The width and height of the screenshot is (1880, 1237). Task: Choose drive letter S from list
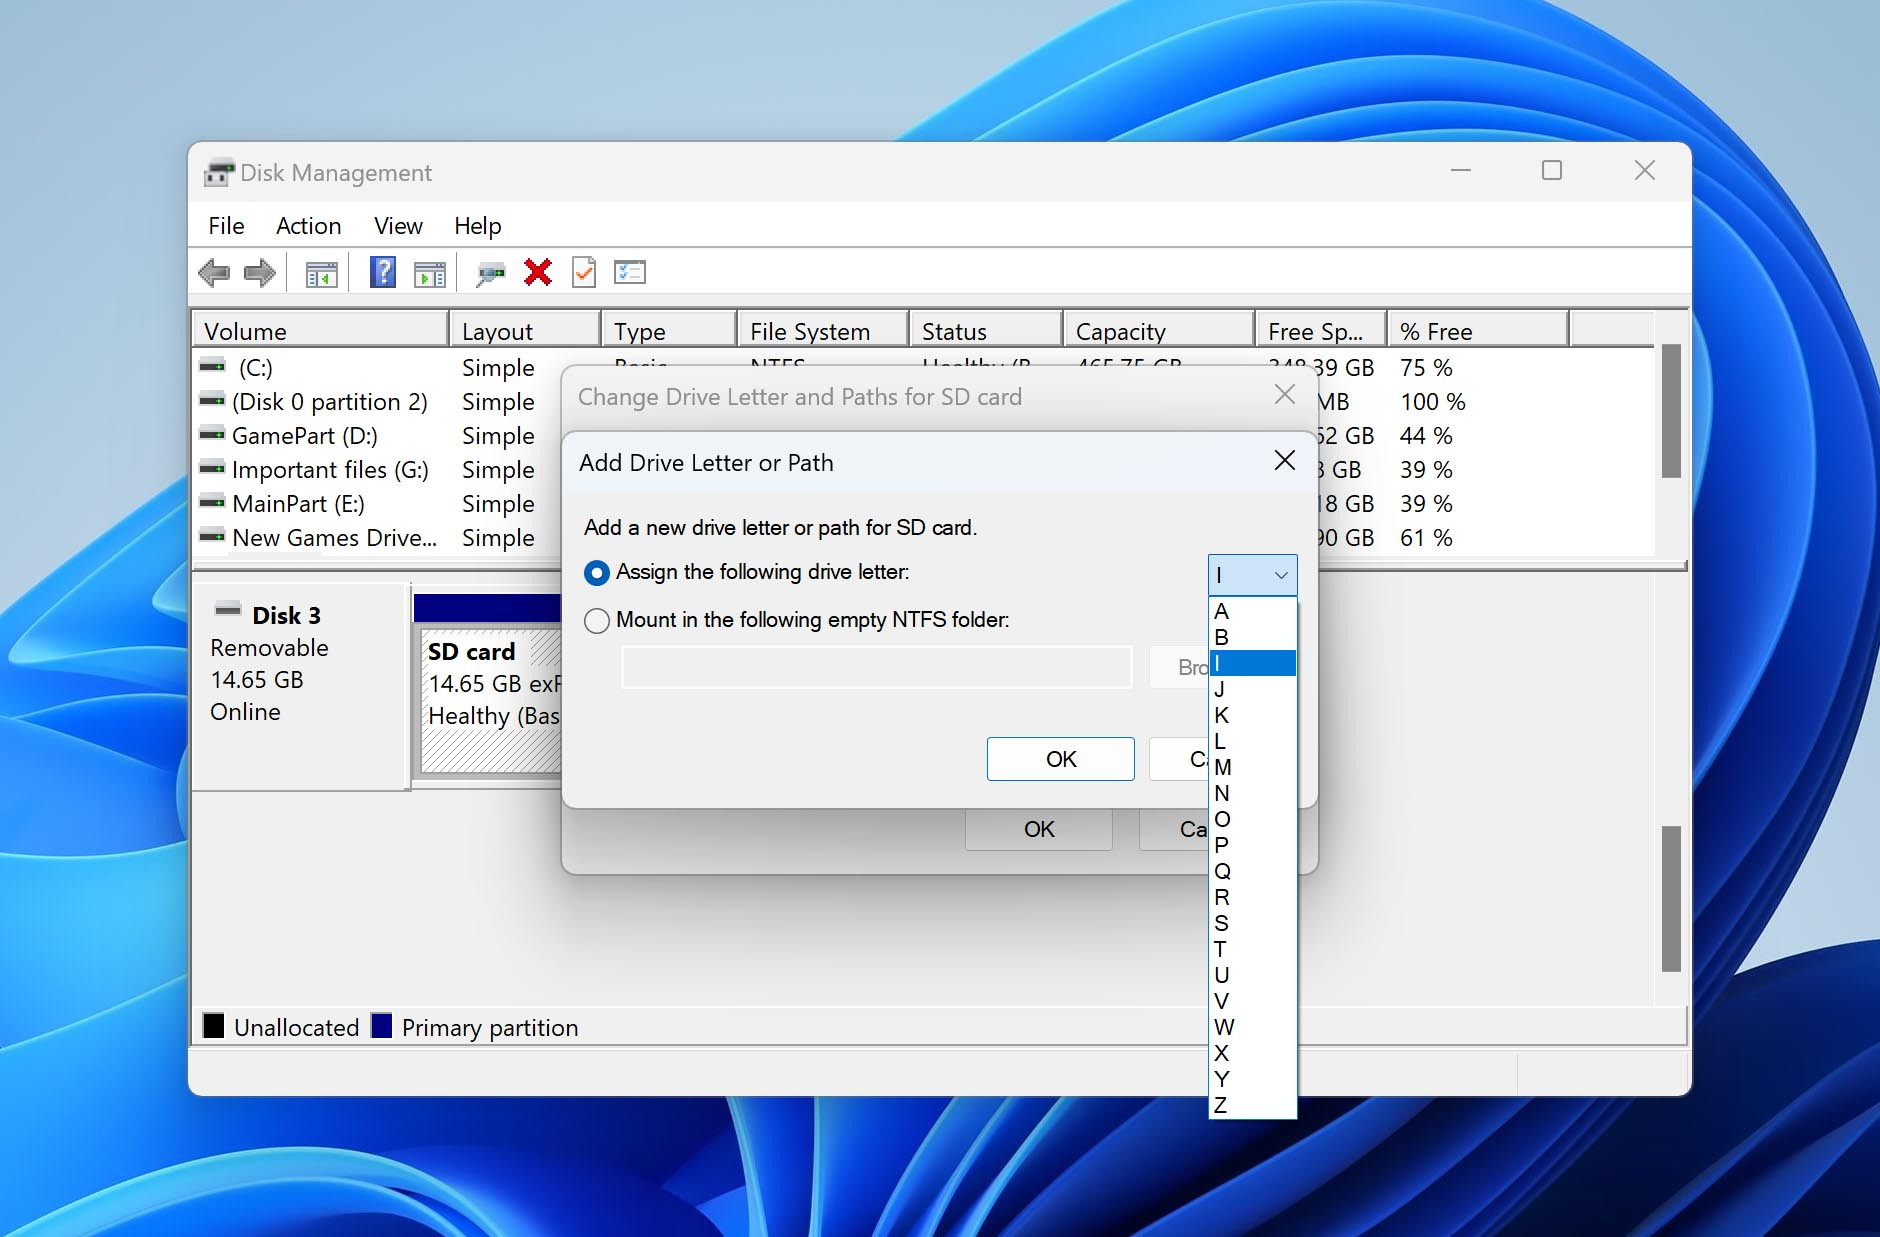click(x=1252, y=923)
